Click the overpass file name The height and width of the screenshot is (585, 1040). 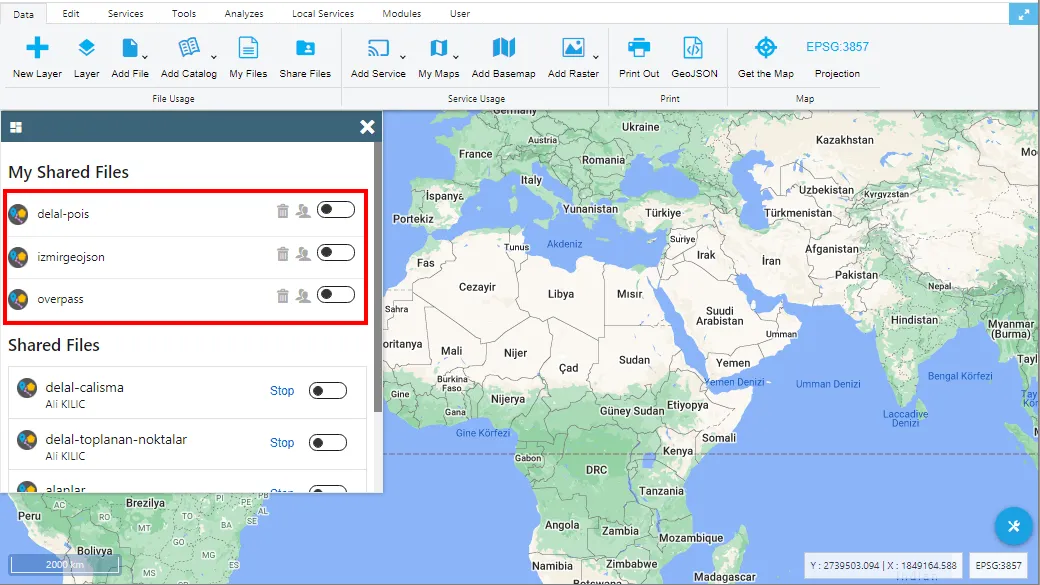coord(60,299)
